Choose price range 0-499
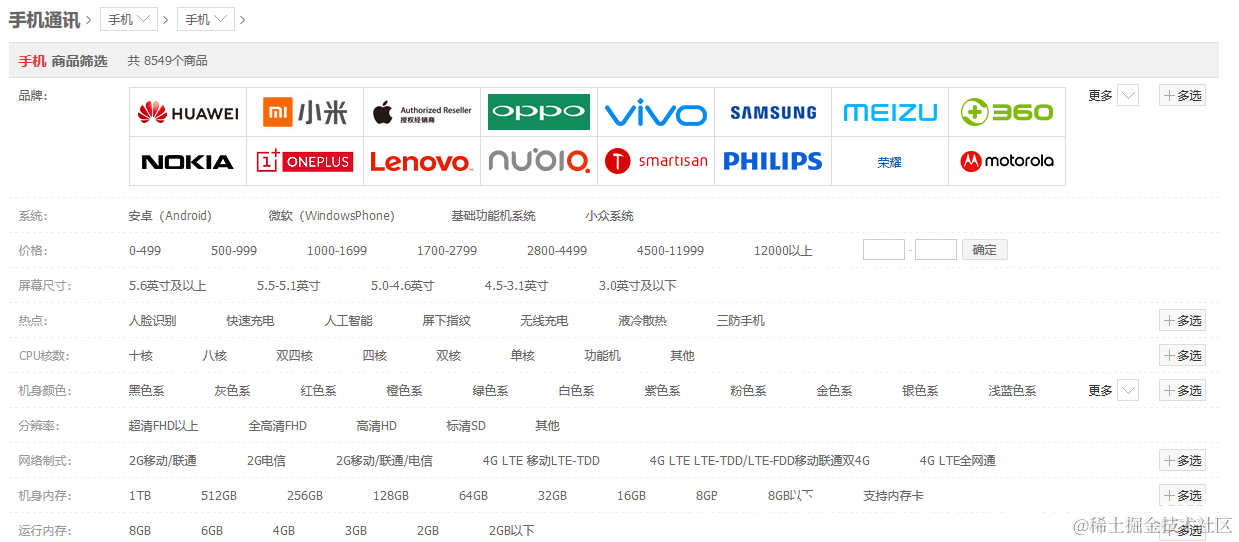 click(145, 251)
